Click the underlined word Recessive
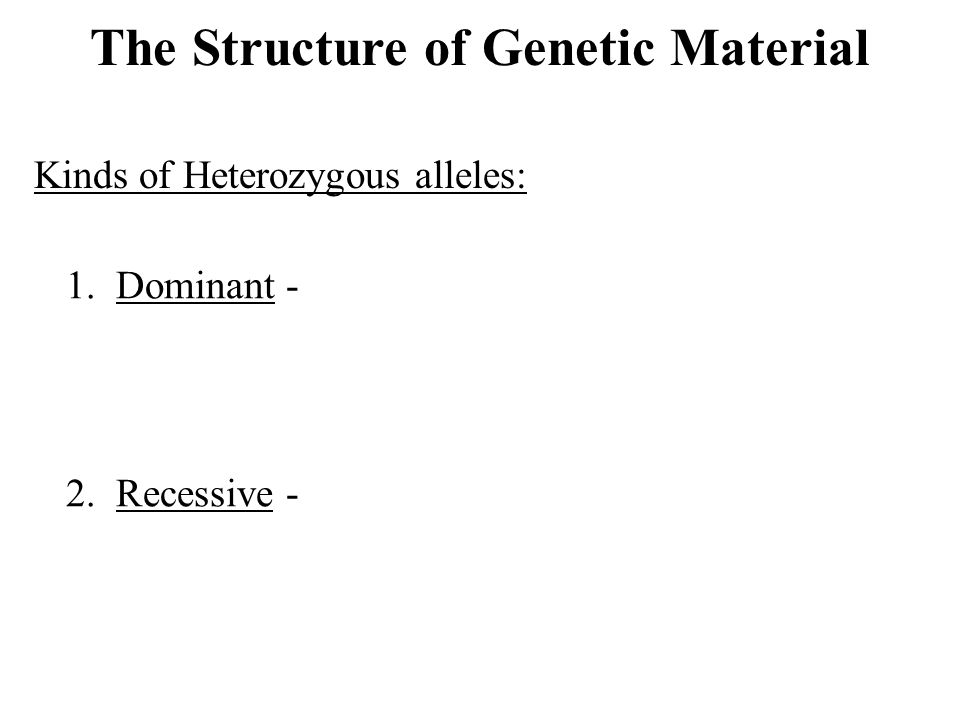Screen dimensions: 960x720 (194, 493)
